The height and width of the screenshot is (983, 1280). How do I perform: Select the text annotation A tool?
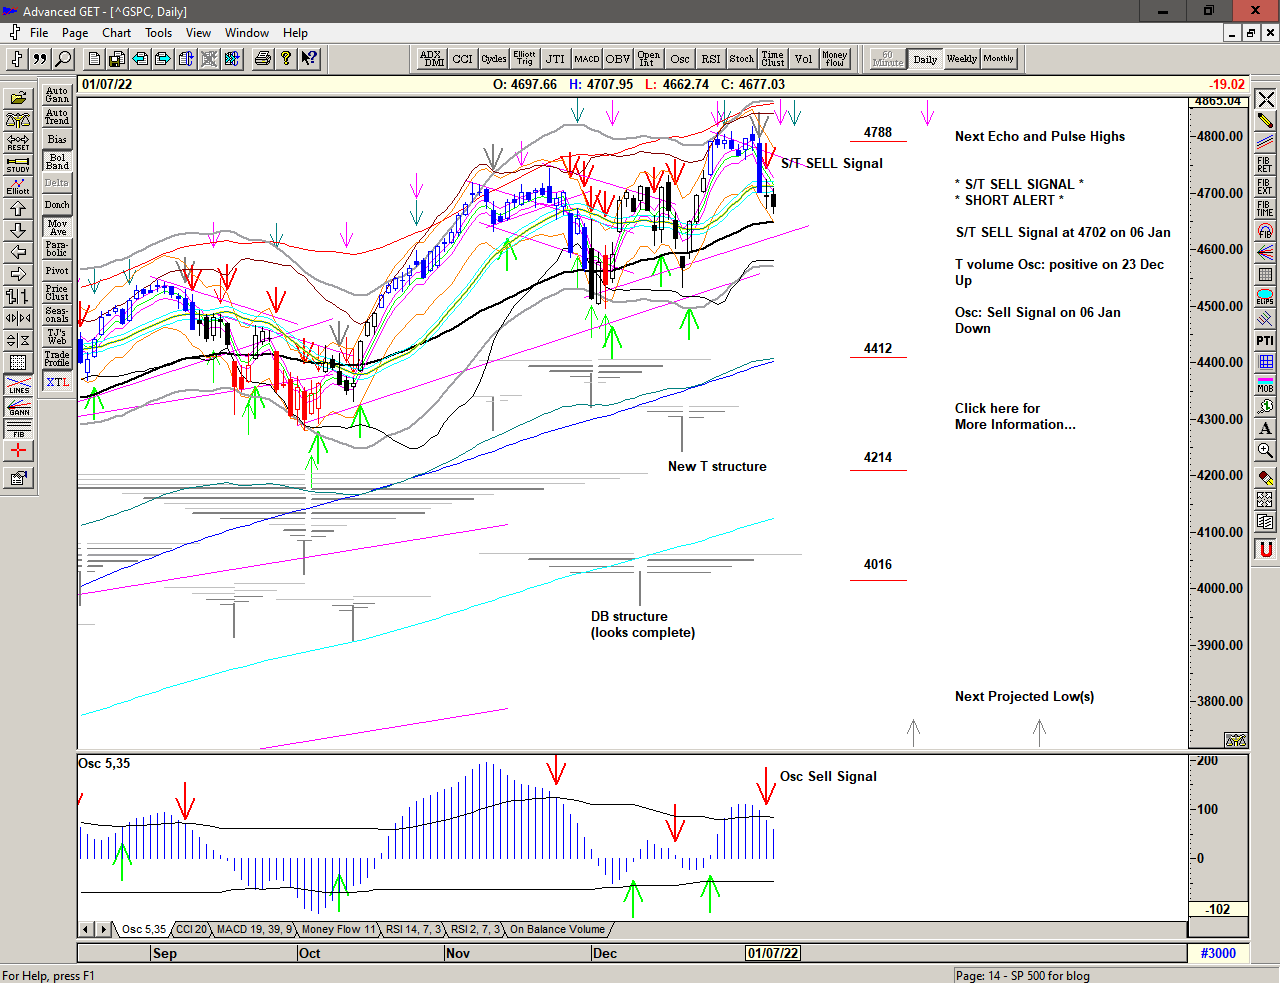pyautogui.click(x=1265, y=429)
